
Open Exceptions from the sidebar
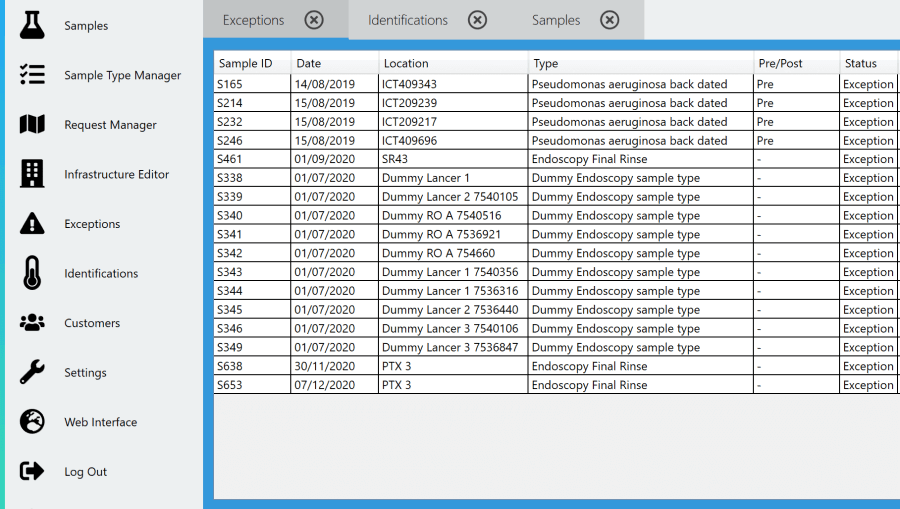[92, 224]
